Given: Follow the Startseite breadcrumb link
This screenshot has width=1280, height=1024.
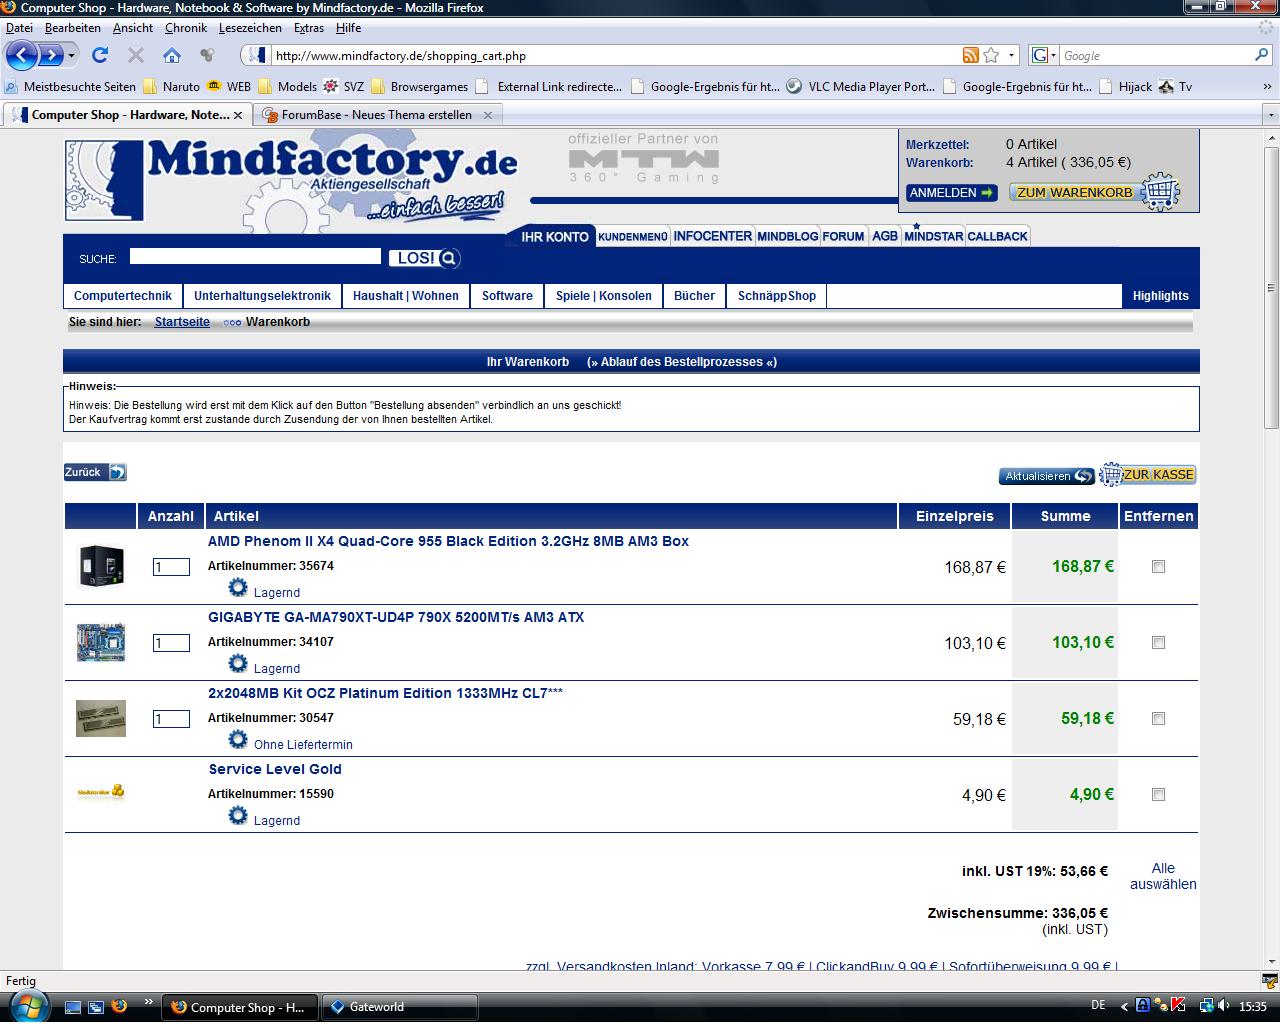Looking at the screenshot, I should click(x=182, y=322).
